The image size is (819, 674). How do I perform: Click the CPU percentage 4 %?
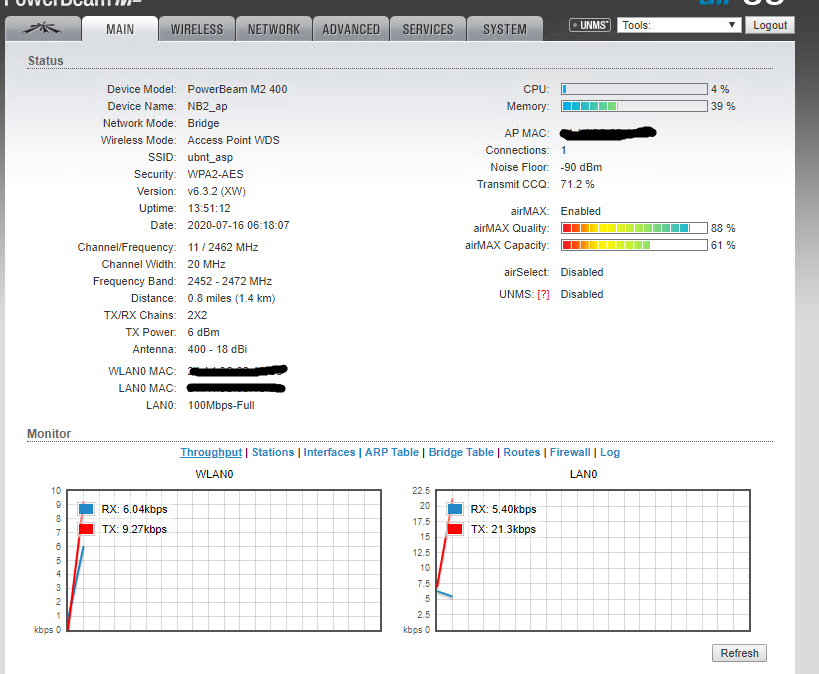pos(720,89)
